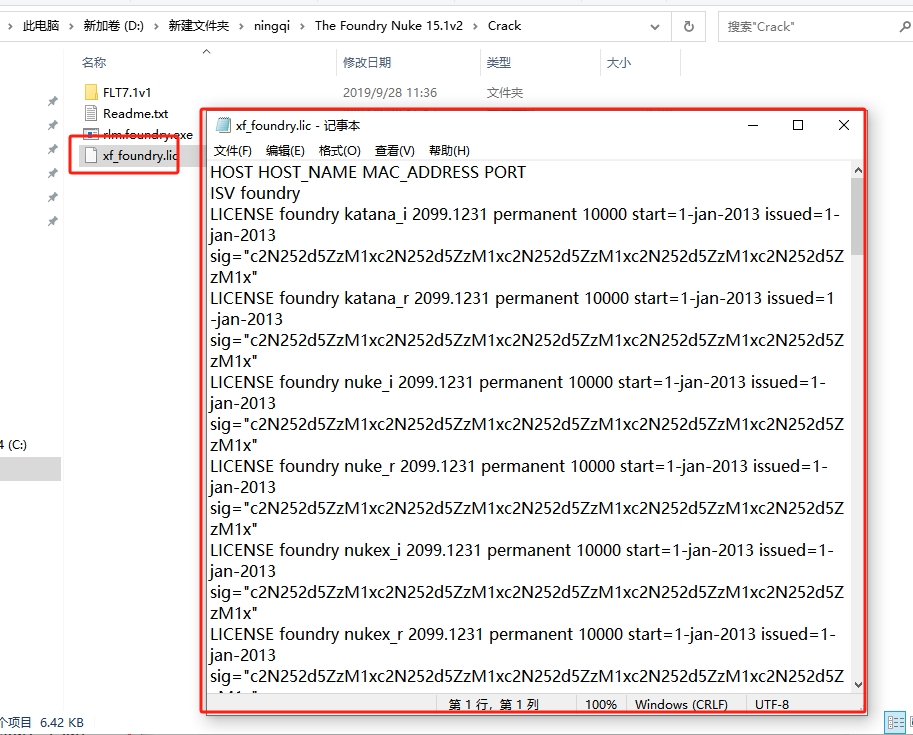The height and width of the screenshot is (735, 913).
Task: Switch to details view icon in Explorer status bar
Action: coord(895,722)
